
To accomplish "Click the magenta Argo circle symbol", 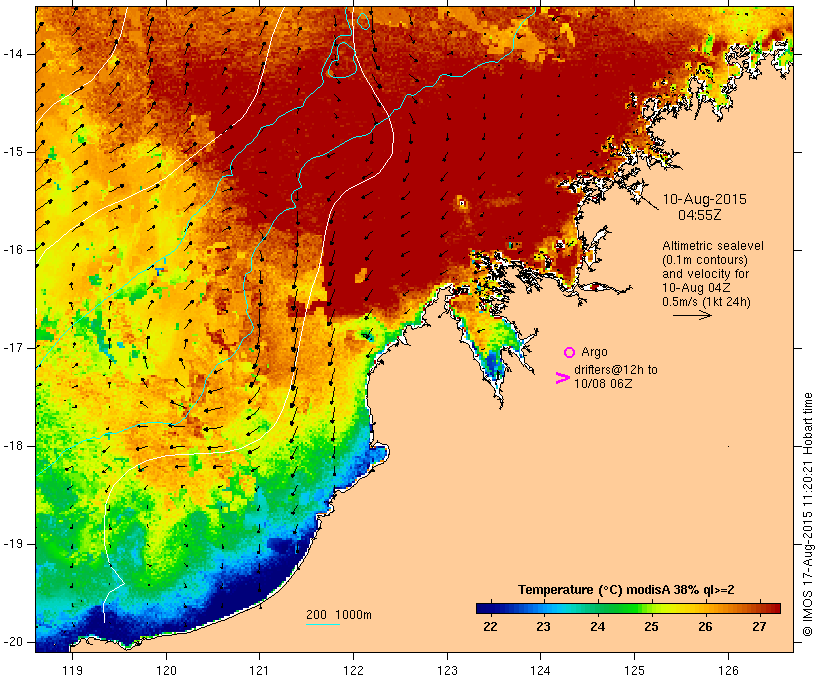I will (570, 353).
